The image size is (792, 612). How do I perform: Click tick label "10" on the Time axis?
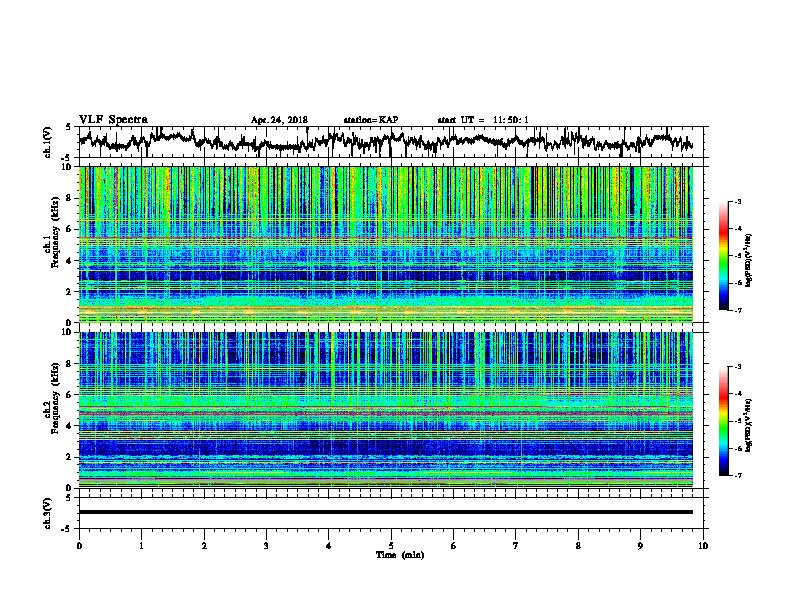703,546
